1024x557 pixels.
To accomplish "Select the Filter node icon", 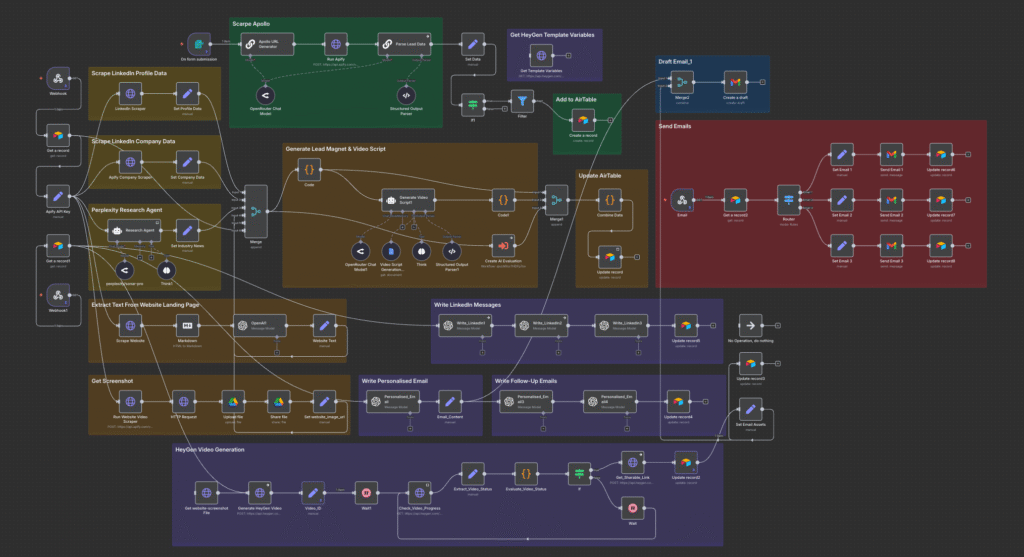I will point(522,99).
